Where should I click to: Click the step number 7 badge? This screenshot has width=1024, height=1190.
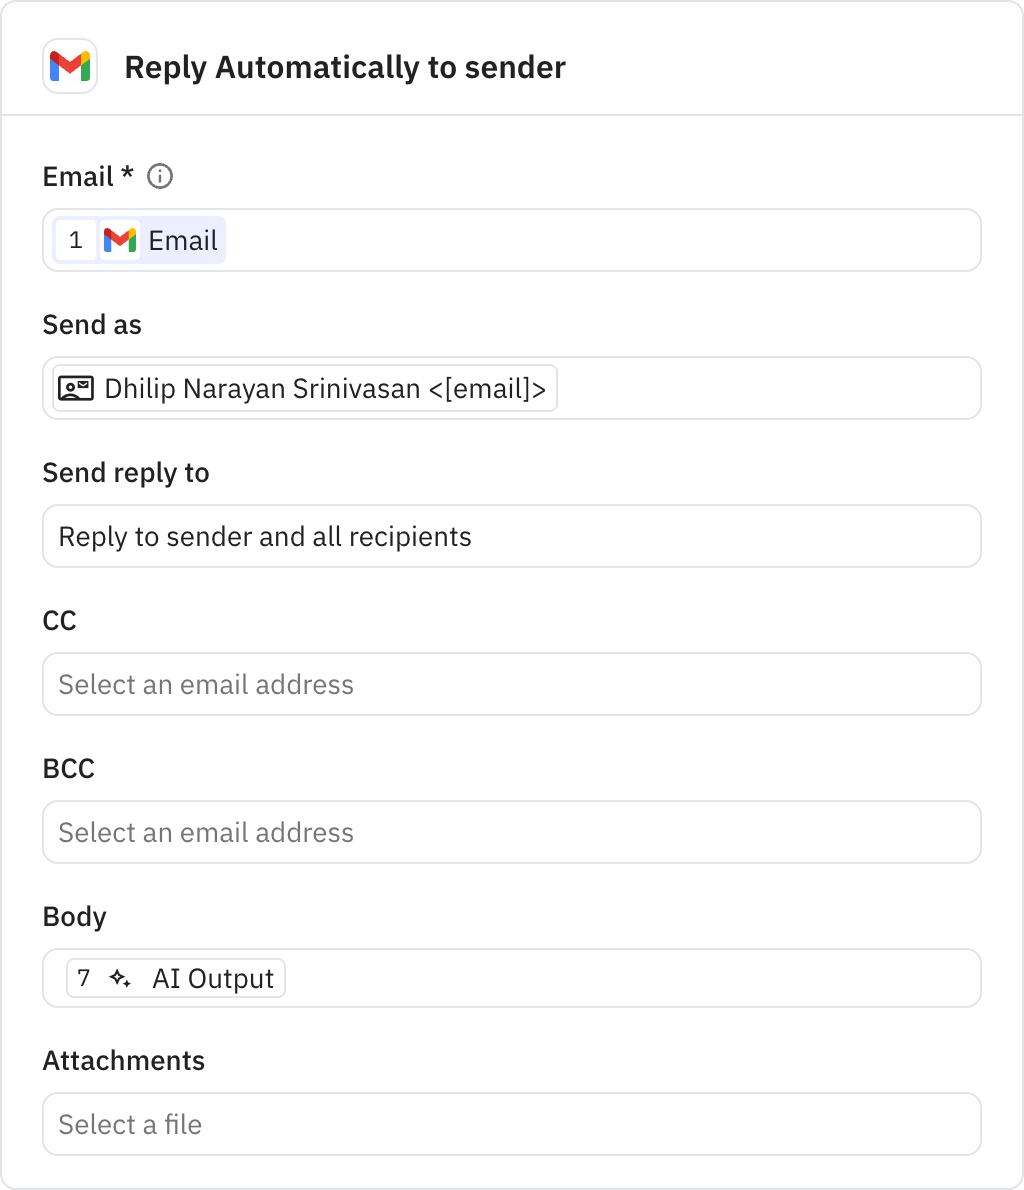point(84,978)
